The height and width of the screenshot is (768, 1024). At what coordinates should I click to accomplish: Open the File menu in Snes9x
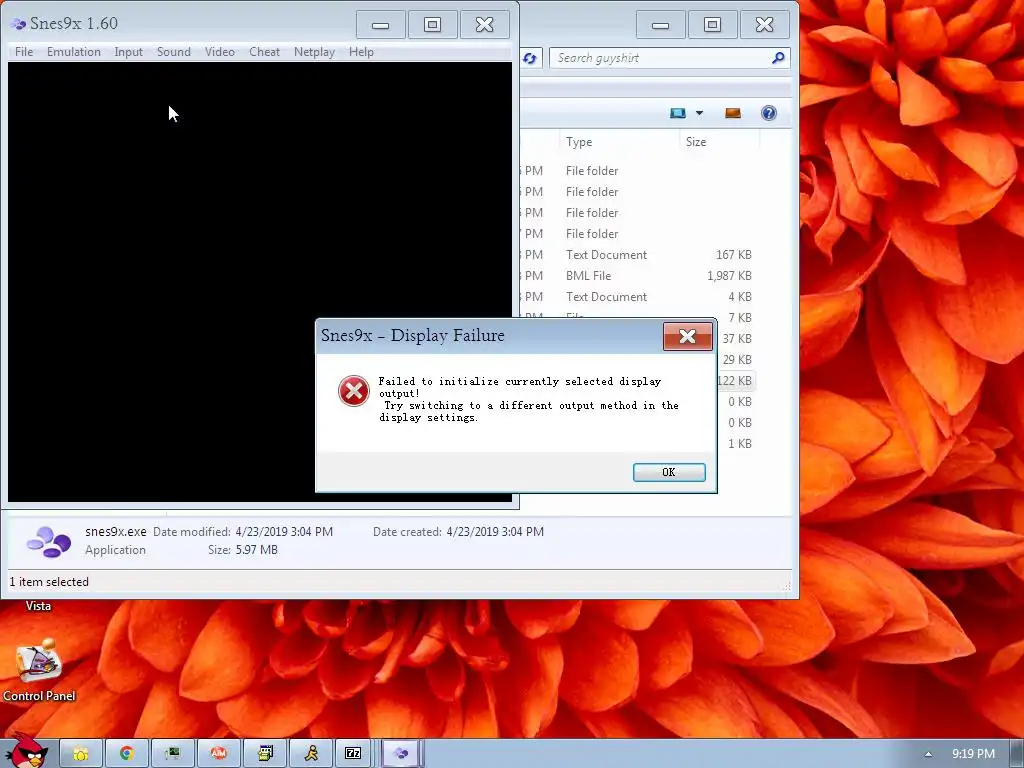[24, 52]
